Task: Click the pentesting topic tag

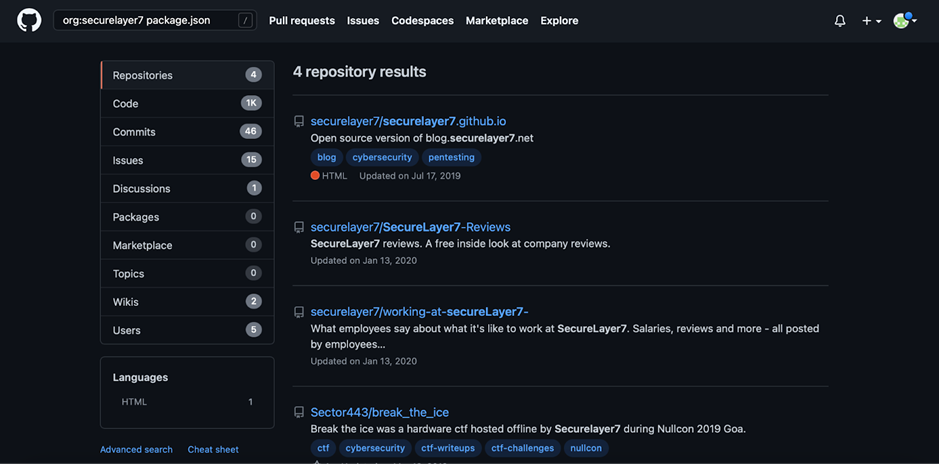Action: tap(452, 157)
